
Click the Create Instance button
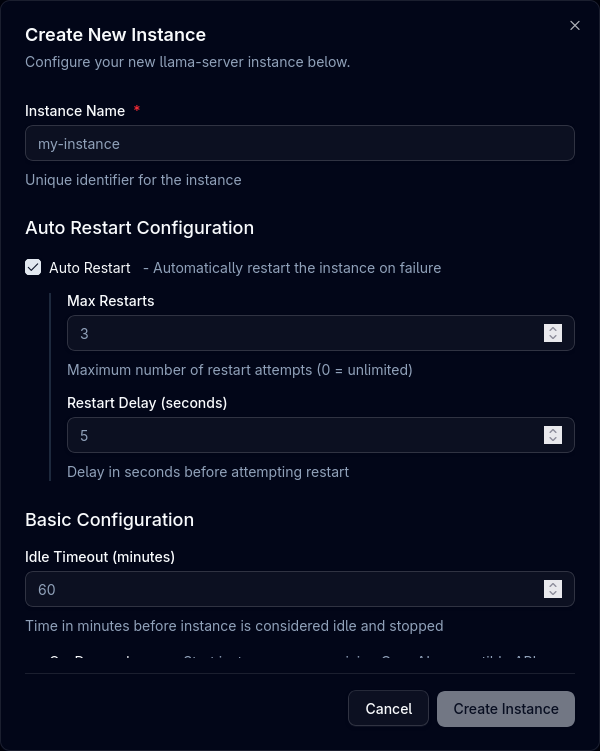click(x=506, y=708)
